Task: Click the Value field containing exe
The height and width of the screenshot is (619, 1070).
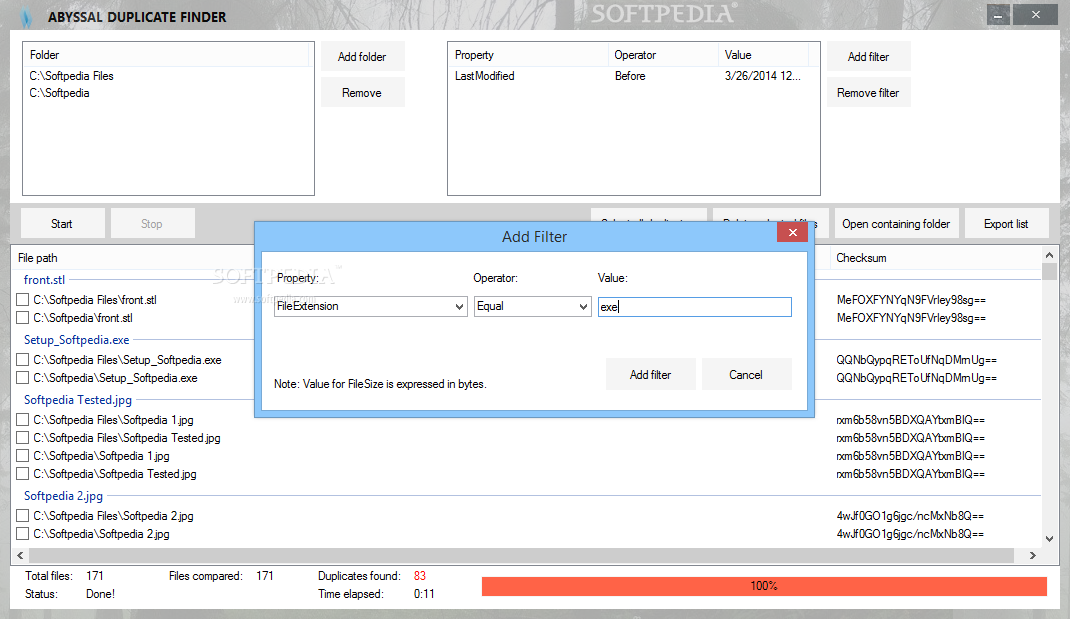Action: 695,306
